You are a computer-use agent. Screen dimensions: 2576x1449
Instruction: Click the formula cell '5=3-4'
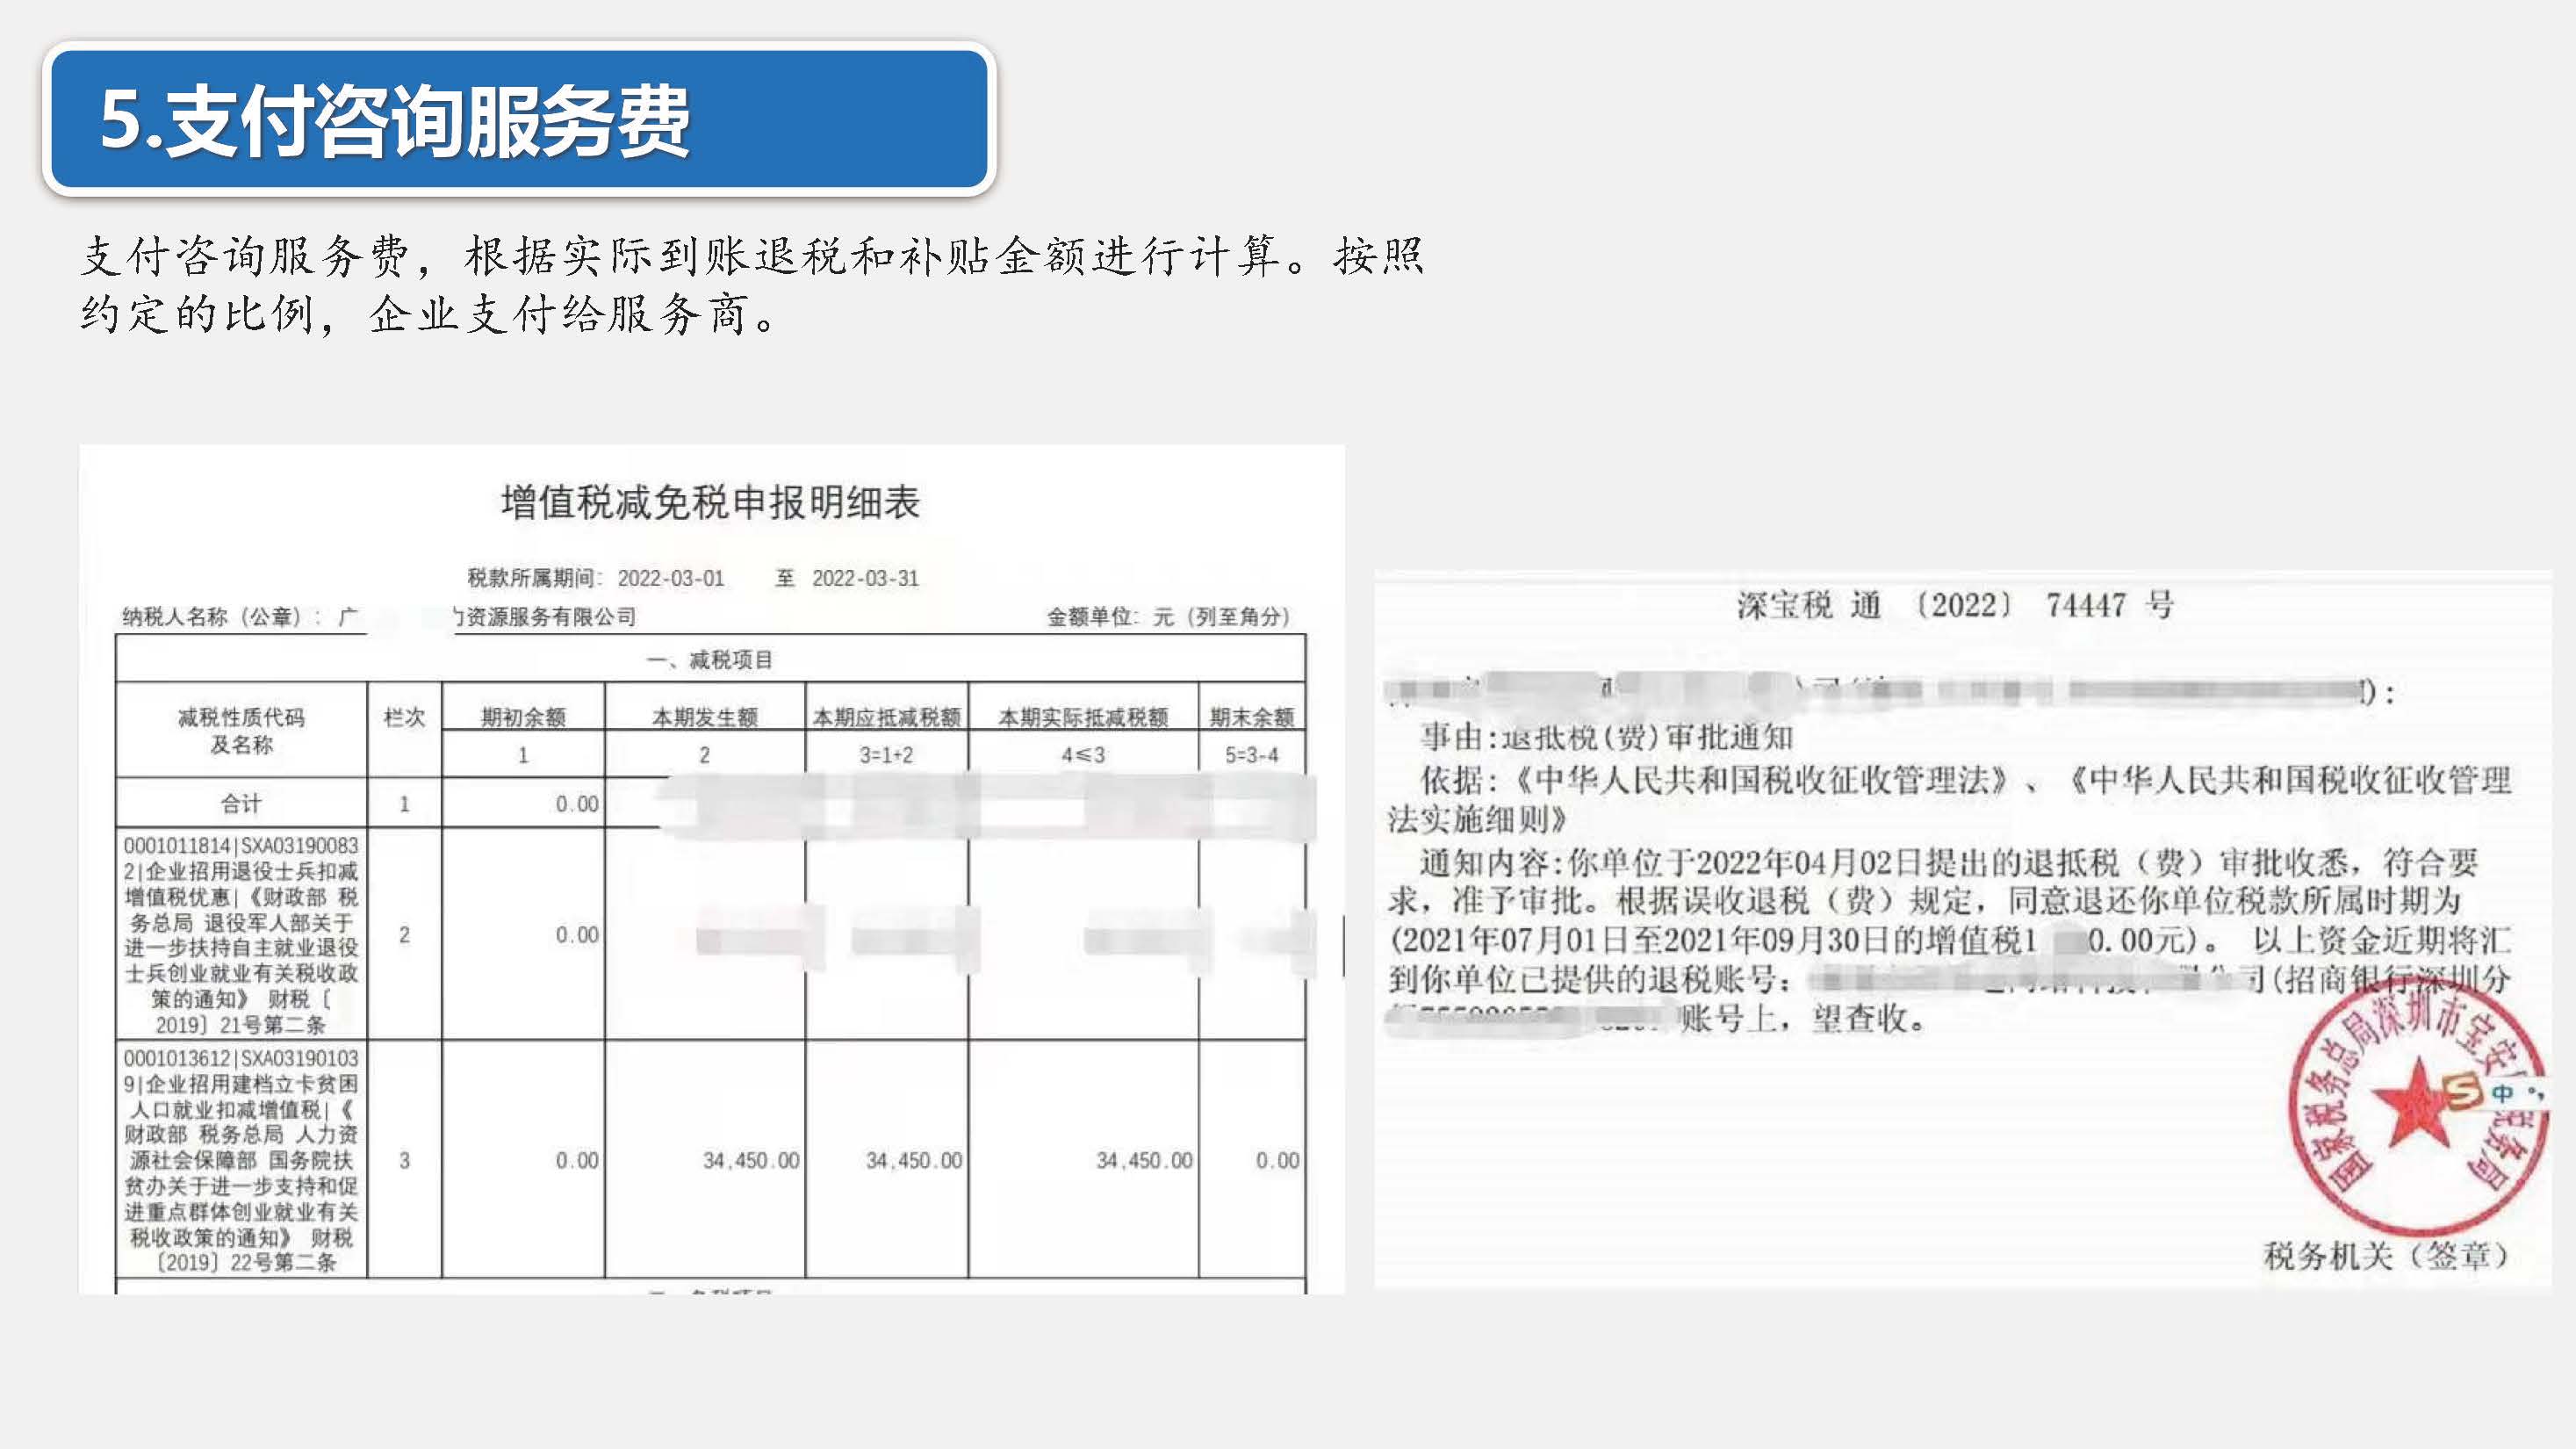tap(1252, 755)
